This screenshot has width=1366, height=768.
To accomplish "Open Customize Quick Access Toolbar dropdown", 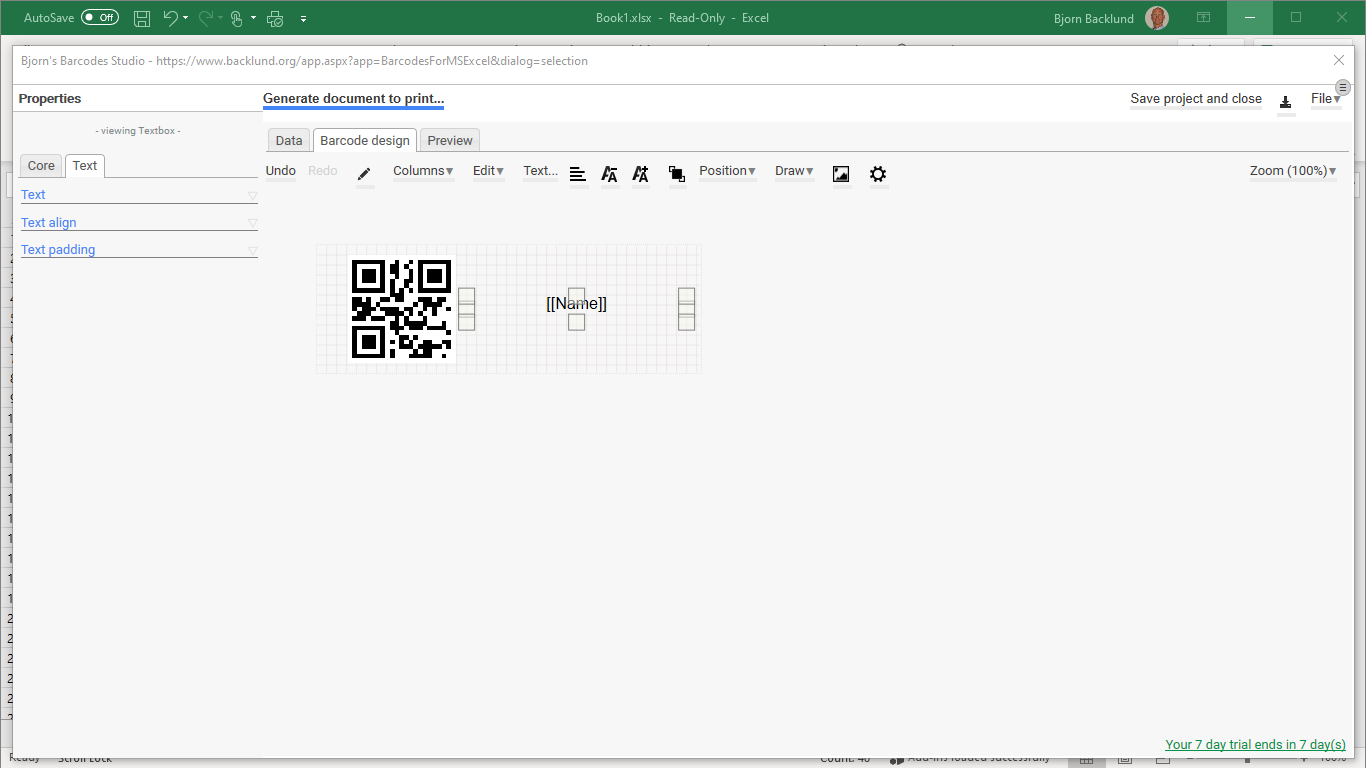I will 303,18.
